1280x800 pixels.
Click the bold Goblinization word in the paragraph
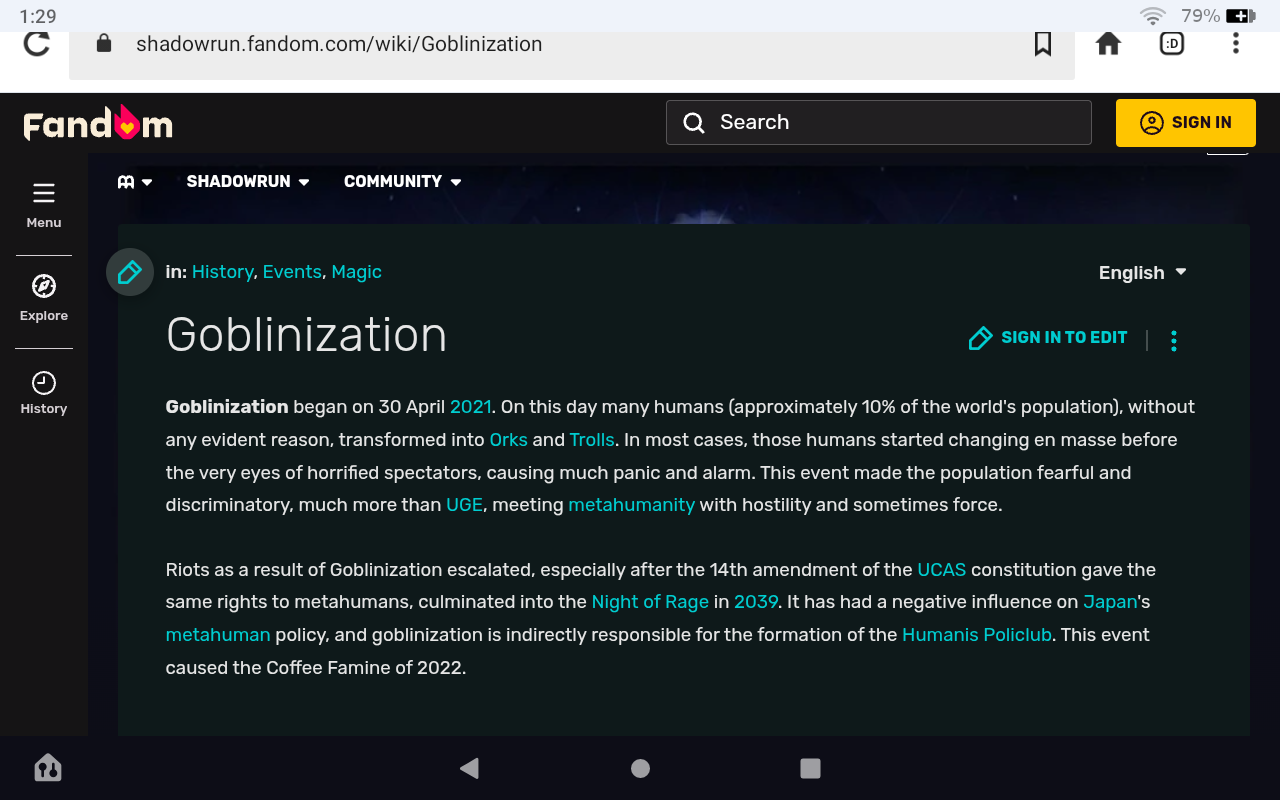[x=227, y=407]
